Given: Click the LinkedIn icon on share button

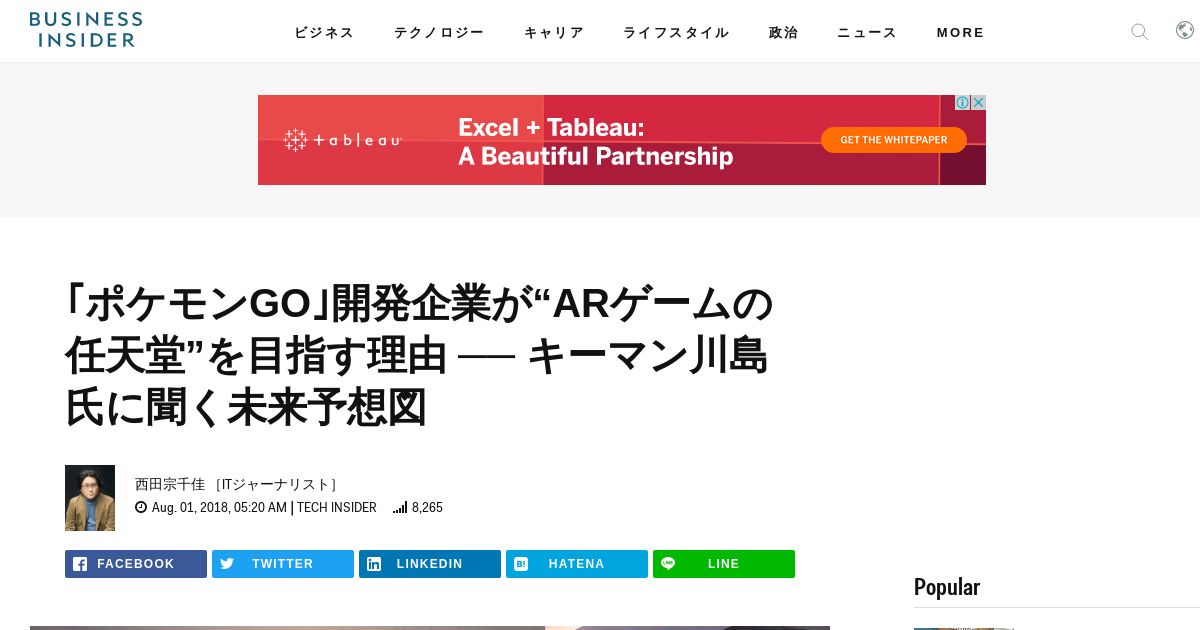Looking at the screenshot, I should [x=374, y=564].
